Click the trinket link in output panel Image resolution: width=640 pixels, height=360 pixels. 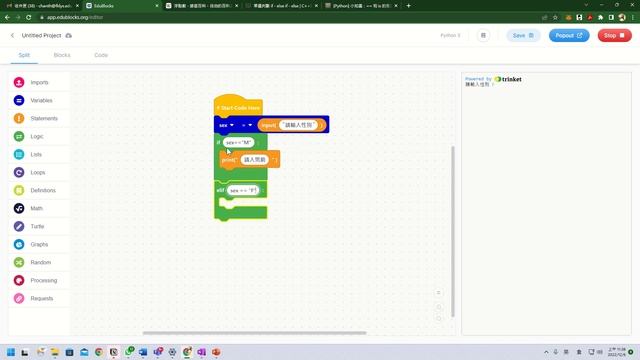coord(508,79)
